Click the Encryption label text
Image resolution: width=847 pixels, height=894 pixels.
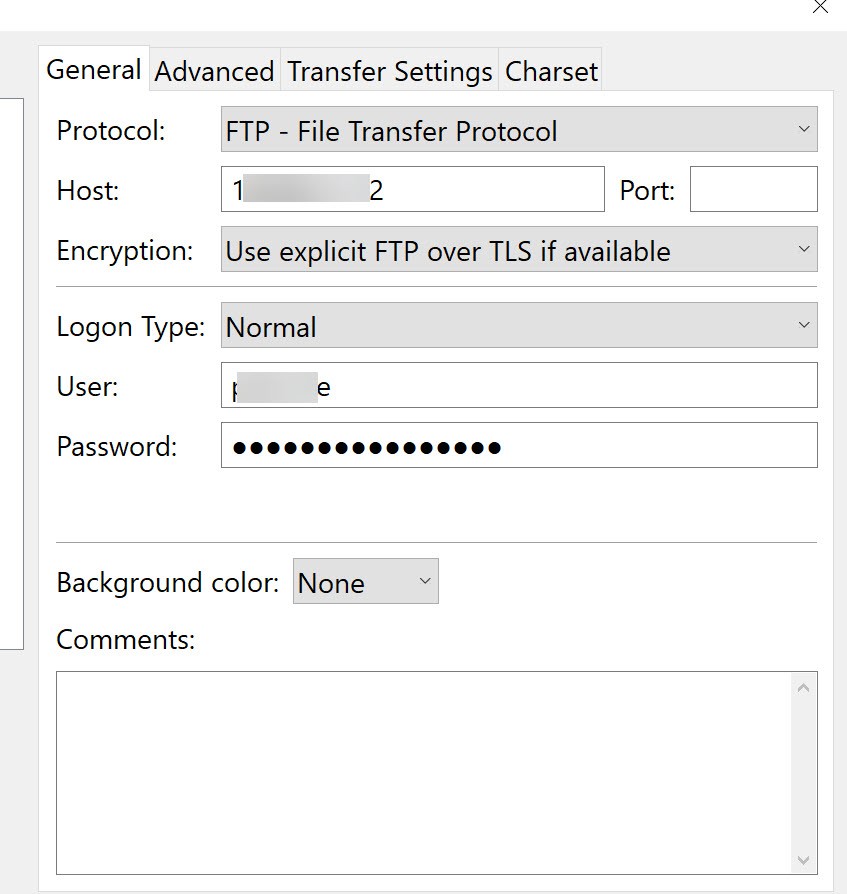coord(124,250)
